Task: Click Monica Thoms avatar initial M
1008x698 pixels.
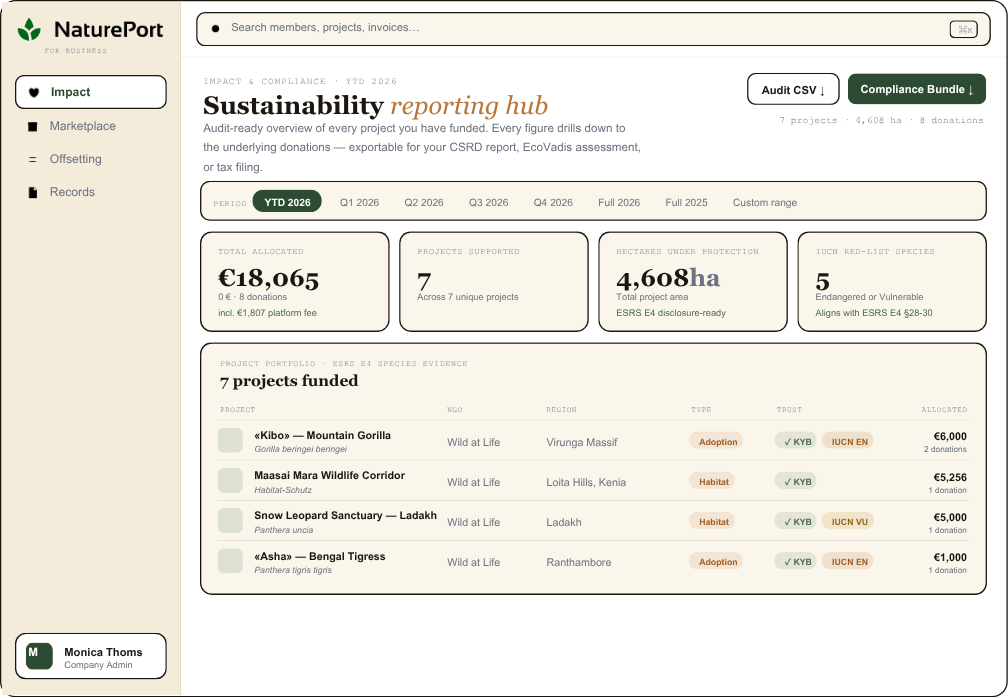Action: (39, 656)
